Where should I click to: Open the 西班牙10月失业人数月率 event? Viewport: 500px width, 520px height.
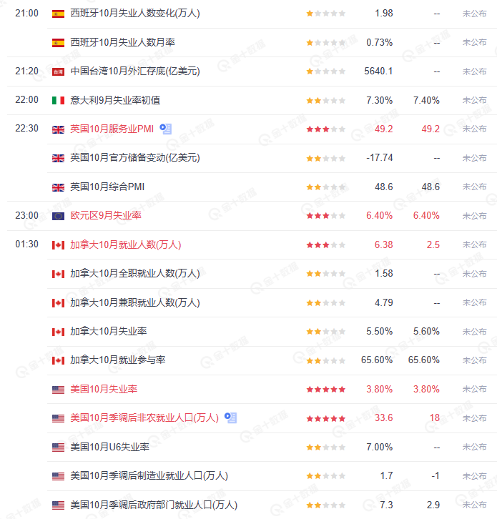(123, 42)
